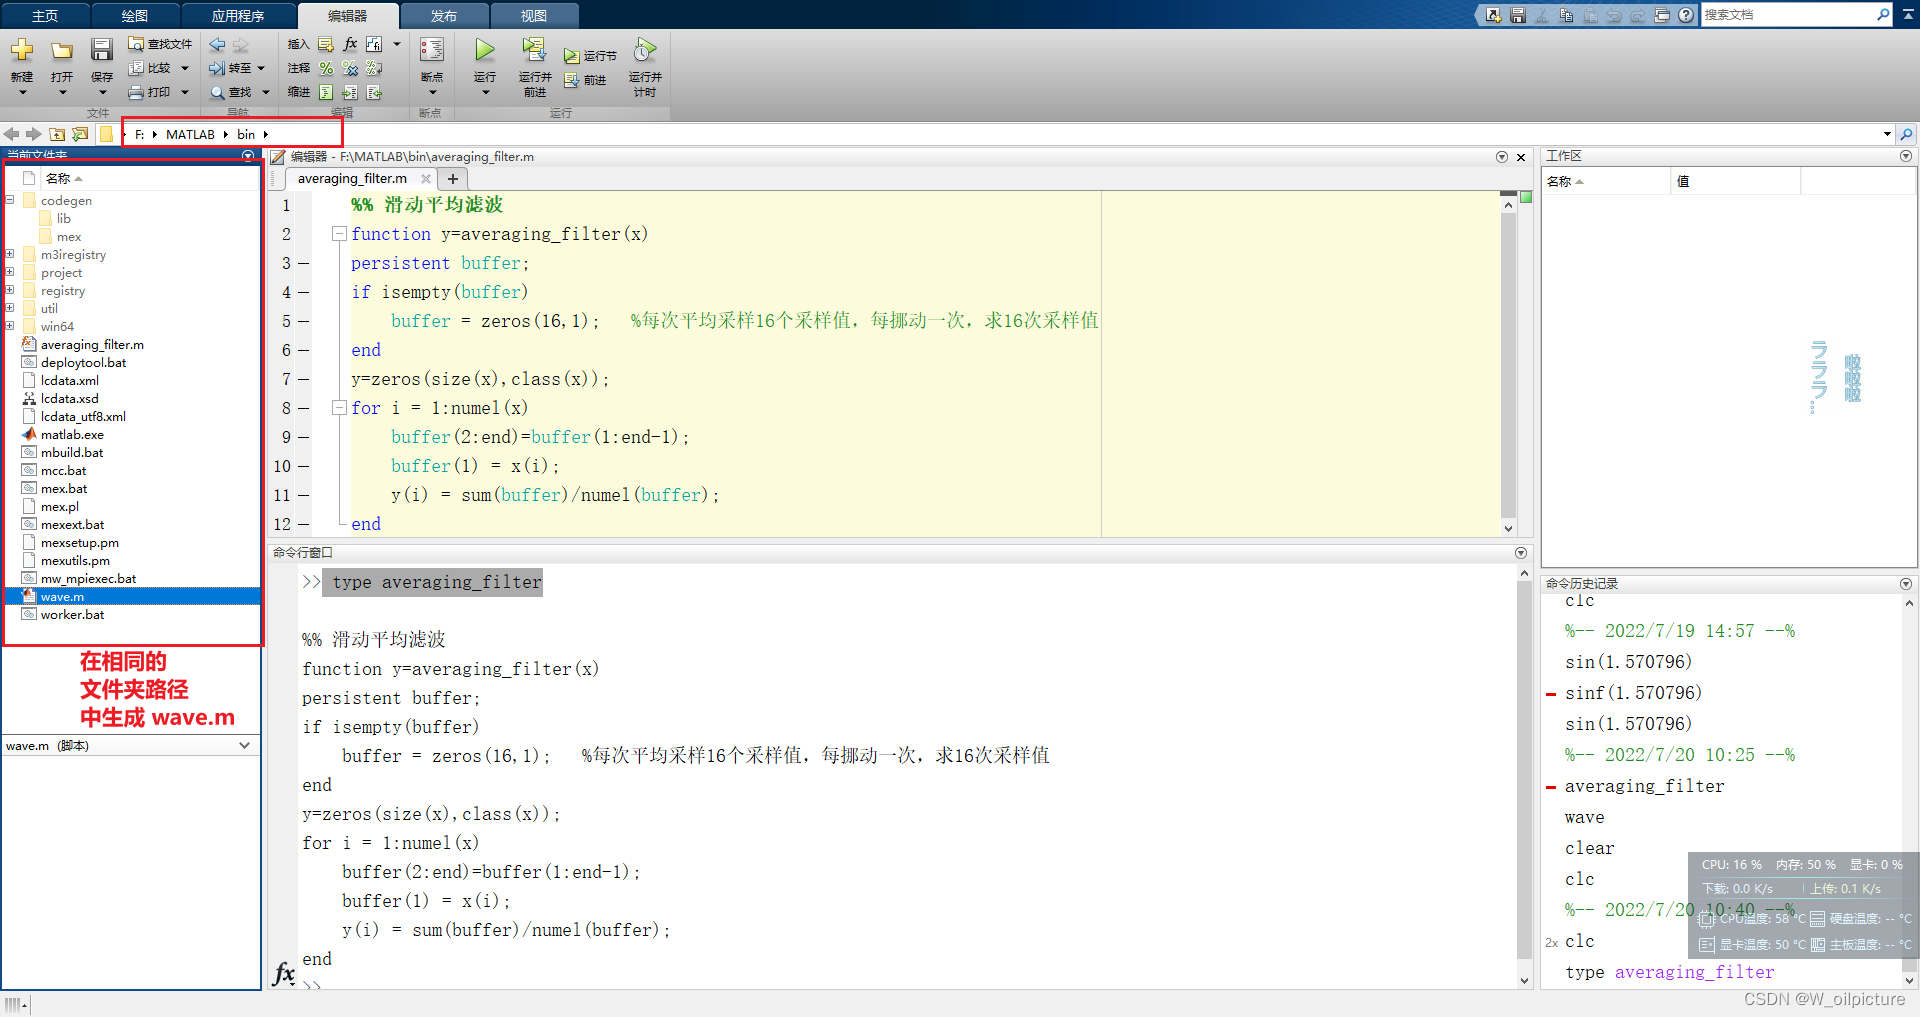
Task: Click the comment (%) icon
Action: coord(326,68)
